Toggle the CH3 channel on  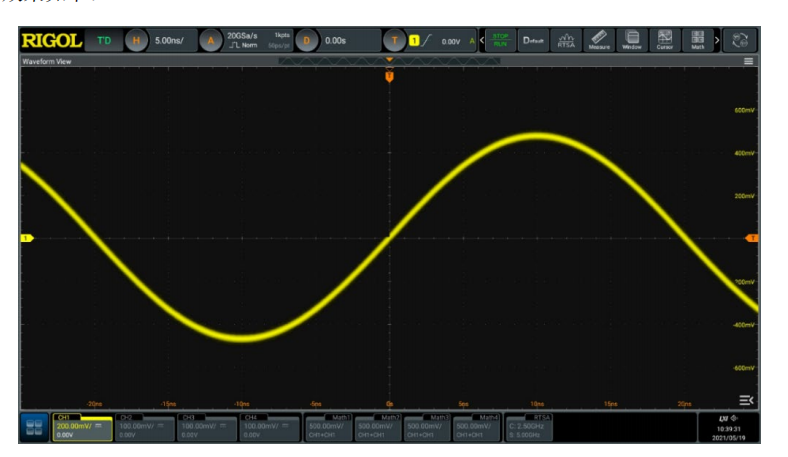[x=207, y=427]
